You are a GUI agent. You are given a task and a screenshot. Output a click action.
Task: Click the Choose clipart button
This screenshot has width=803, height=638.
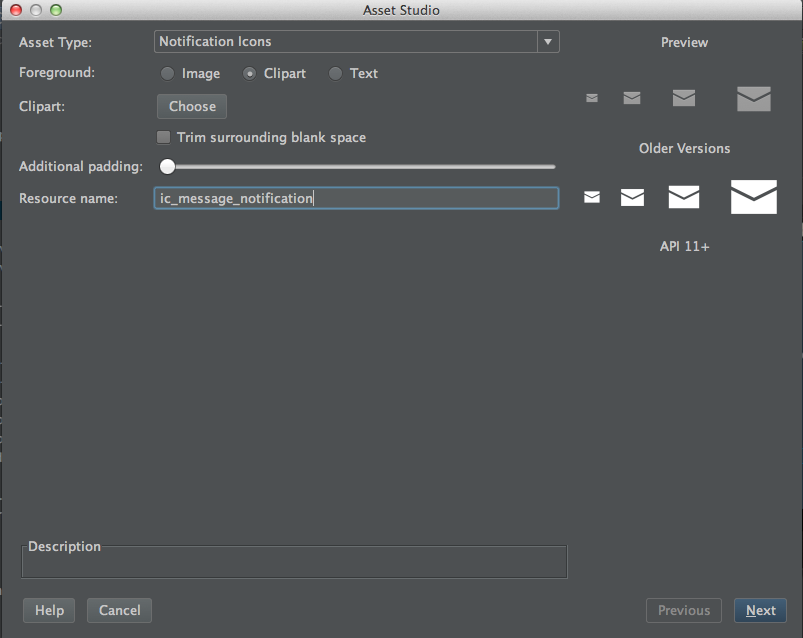[x=192, y=107]
